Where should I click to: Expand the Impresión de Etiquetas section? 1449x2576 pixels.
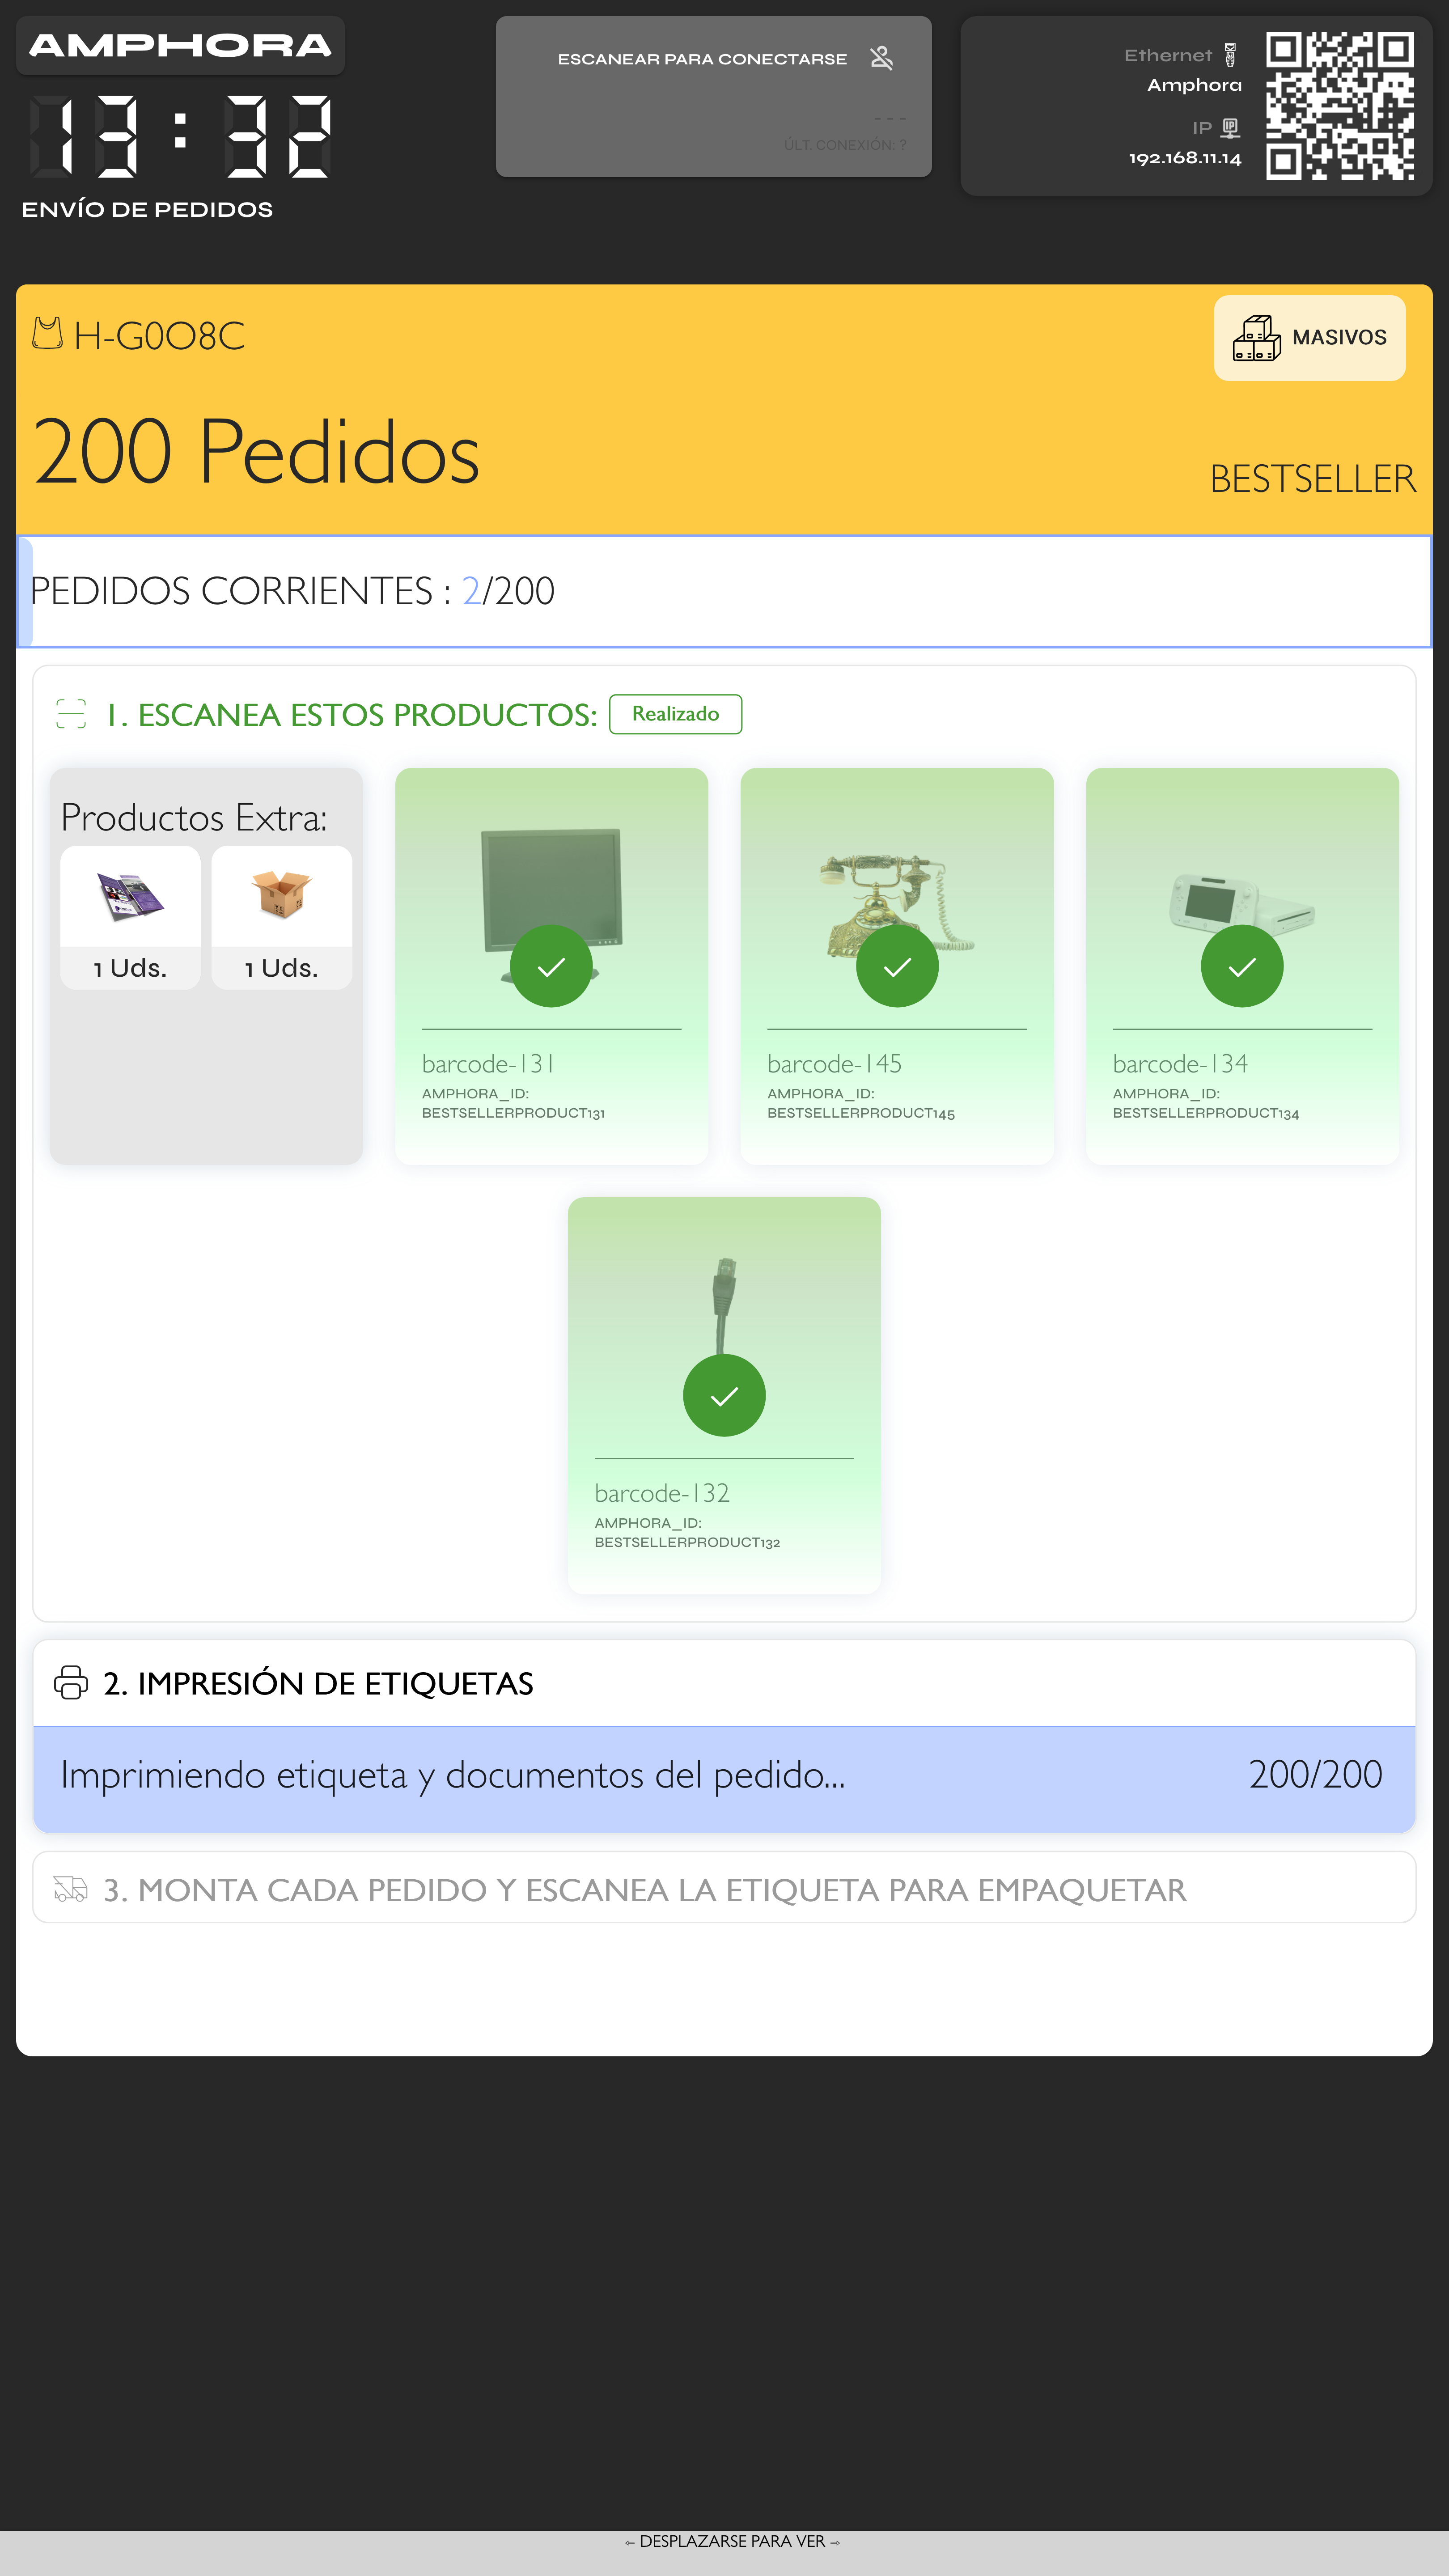click(x=724, y=1683)
